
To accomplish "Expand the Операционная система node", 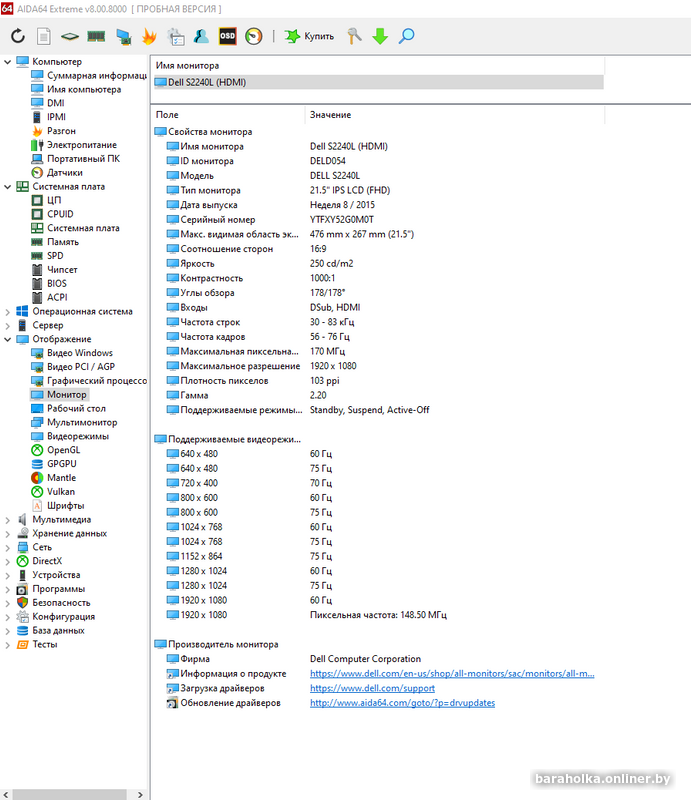I will point(7,312).
